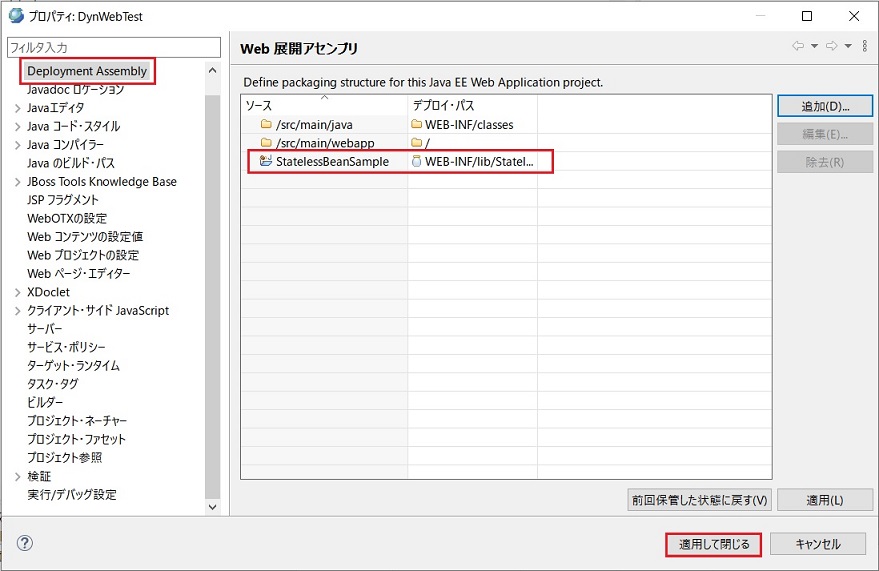This screenshot has height=571, width=879.
Task: Click the フィルタ入力 filter text field
Action: coord(113,48)
